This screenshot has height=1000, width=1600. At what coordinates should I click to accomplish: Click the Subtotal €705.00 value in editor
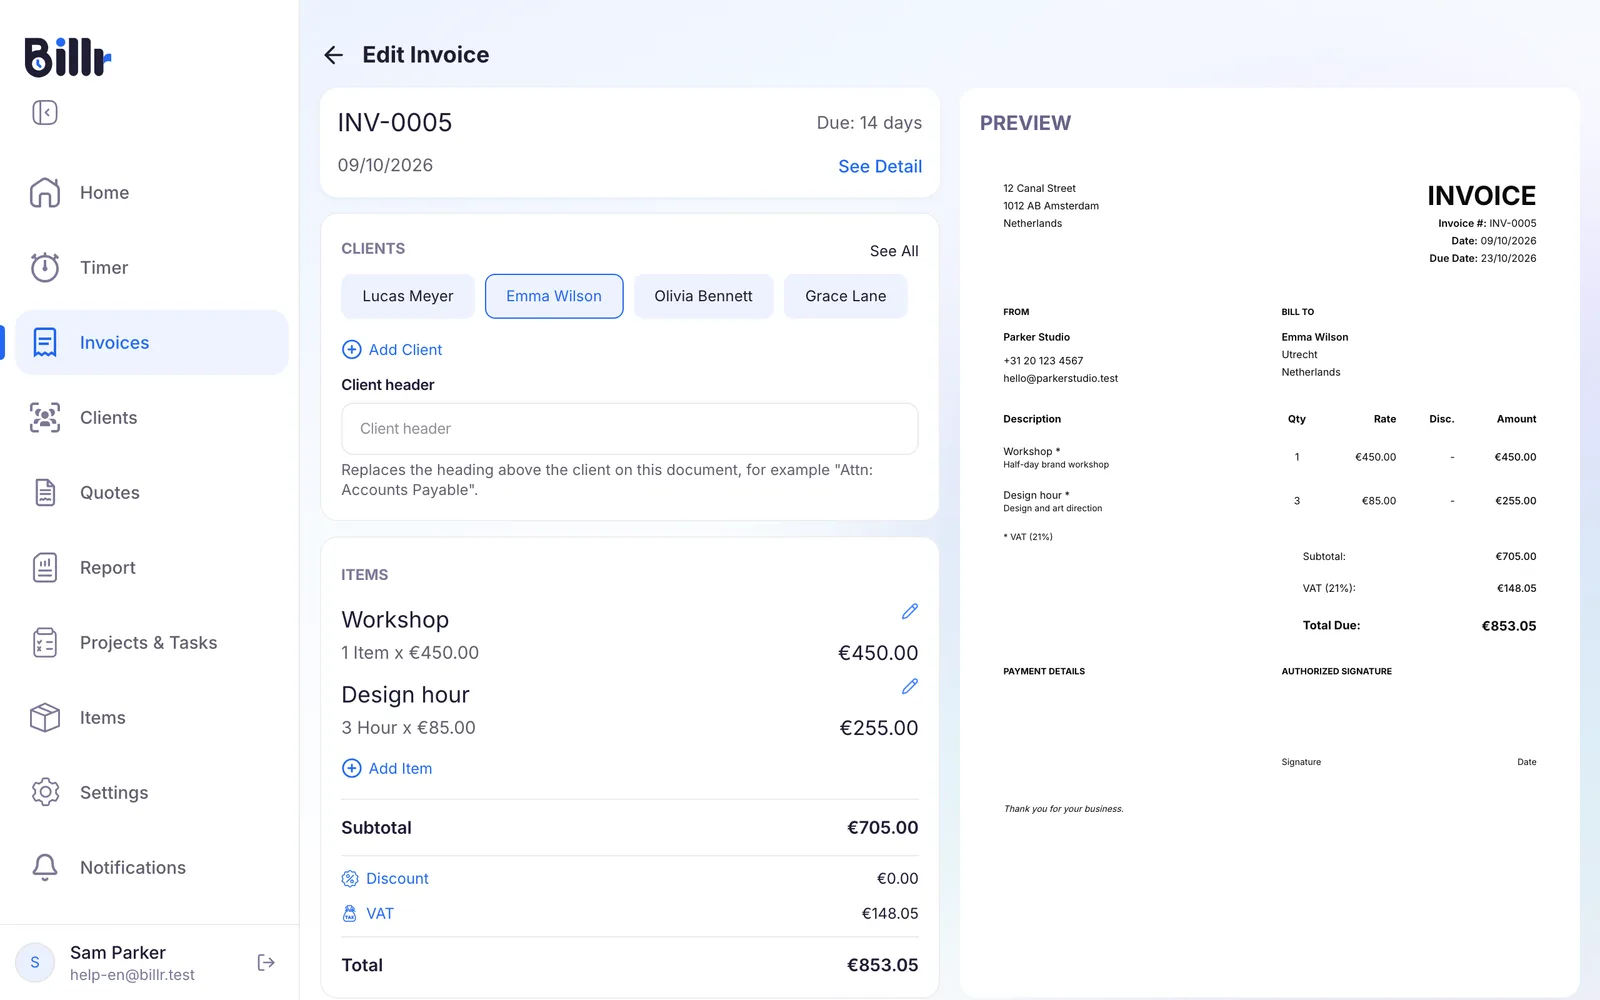click(883, 827)
